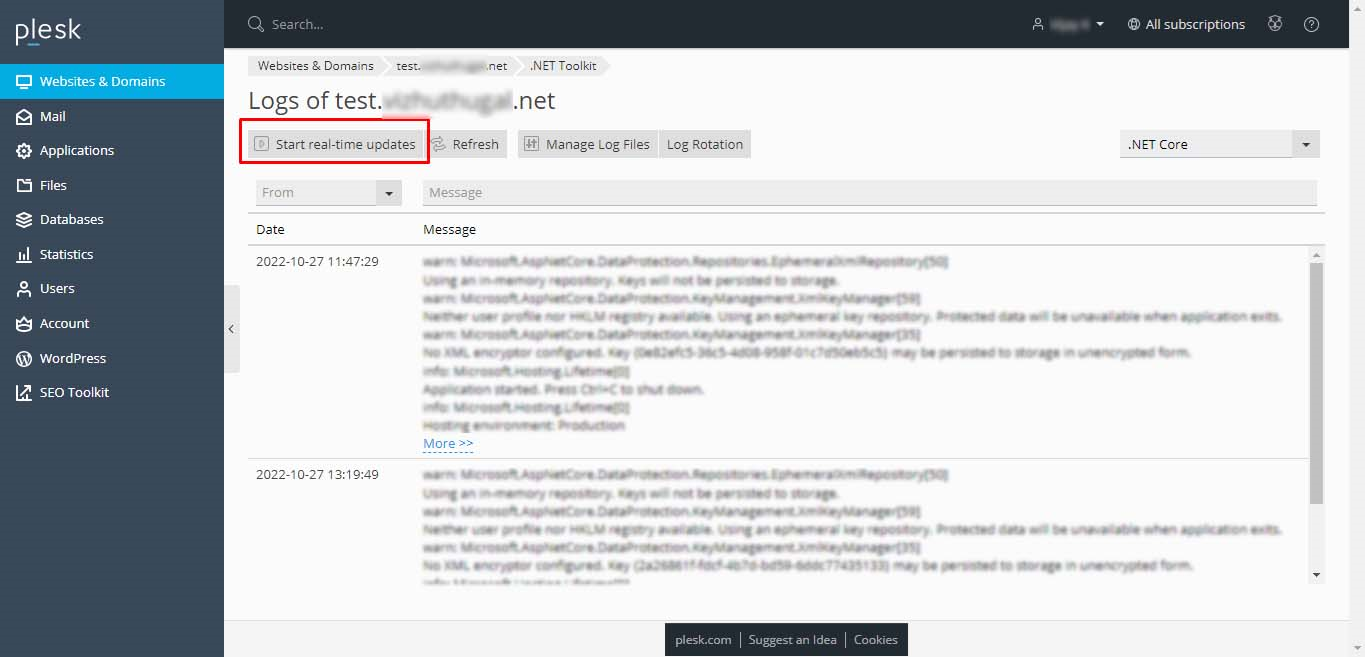Click the Message filter field

(870, 192)
